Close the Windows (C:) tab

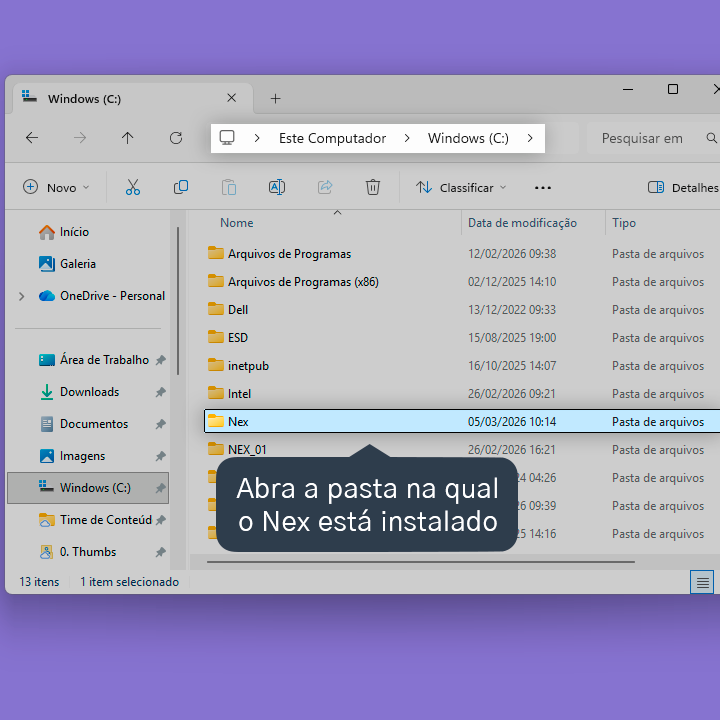[231, 98]
